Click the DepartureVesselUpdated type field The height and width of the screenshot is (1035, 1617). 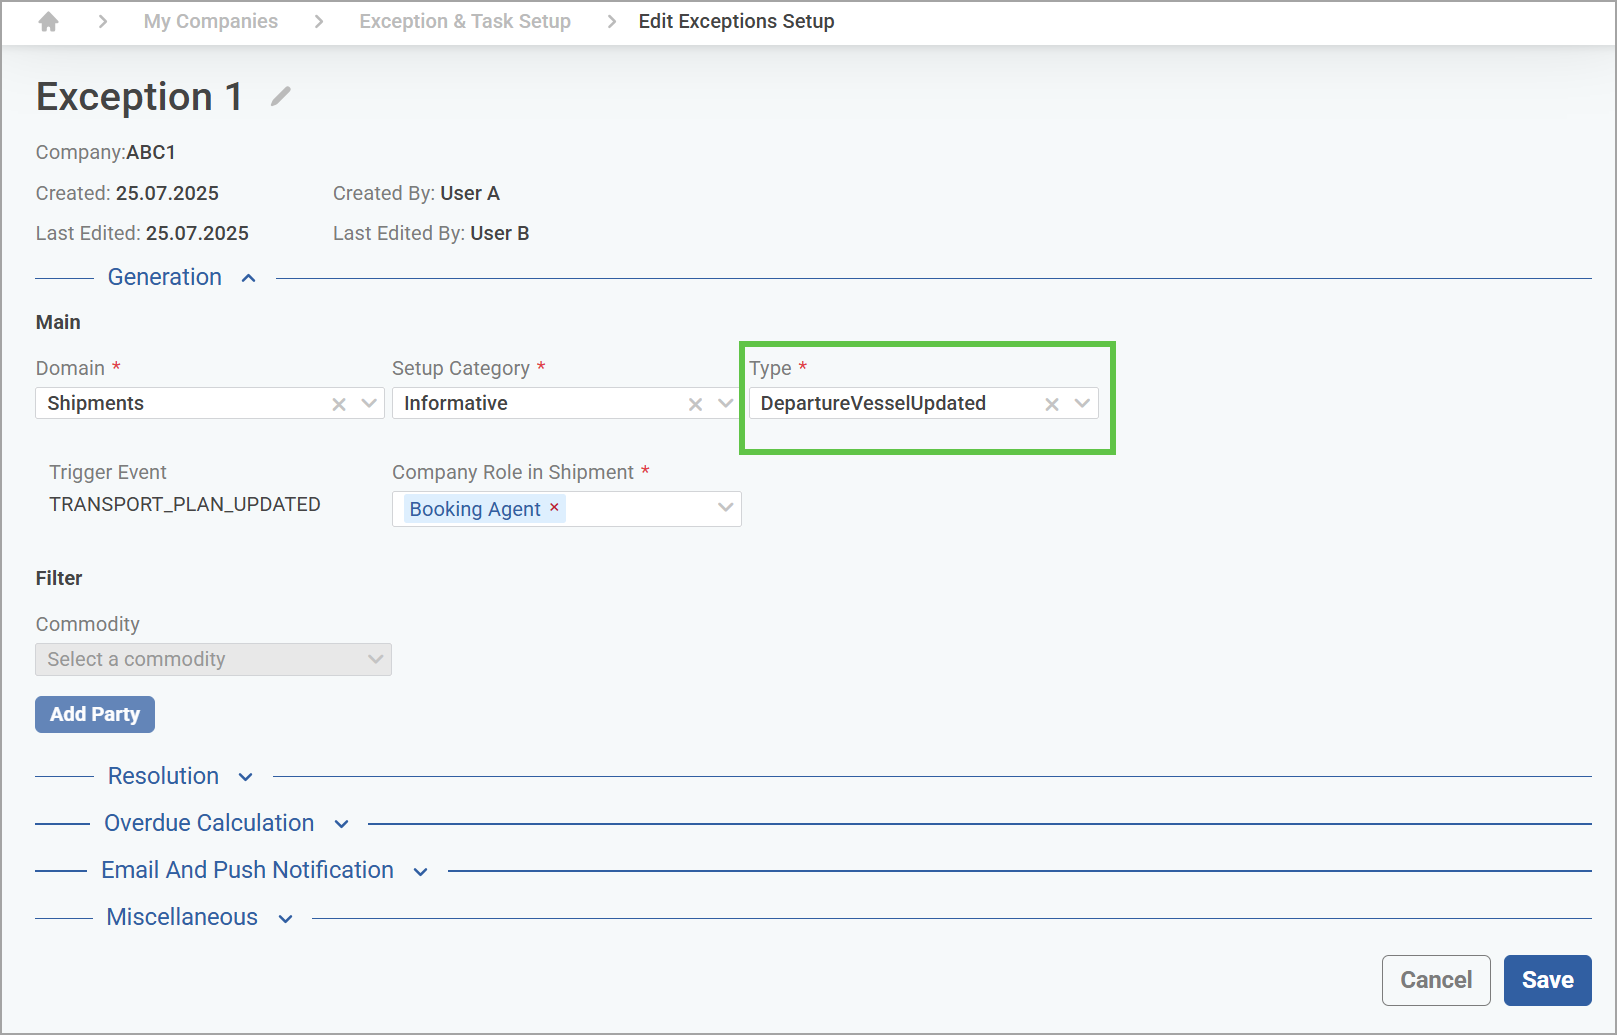[924, 403]
